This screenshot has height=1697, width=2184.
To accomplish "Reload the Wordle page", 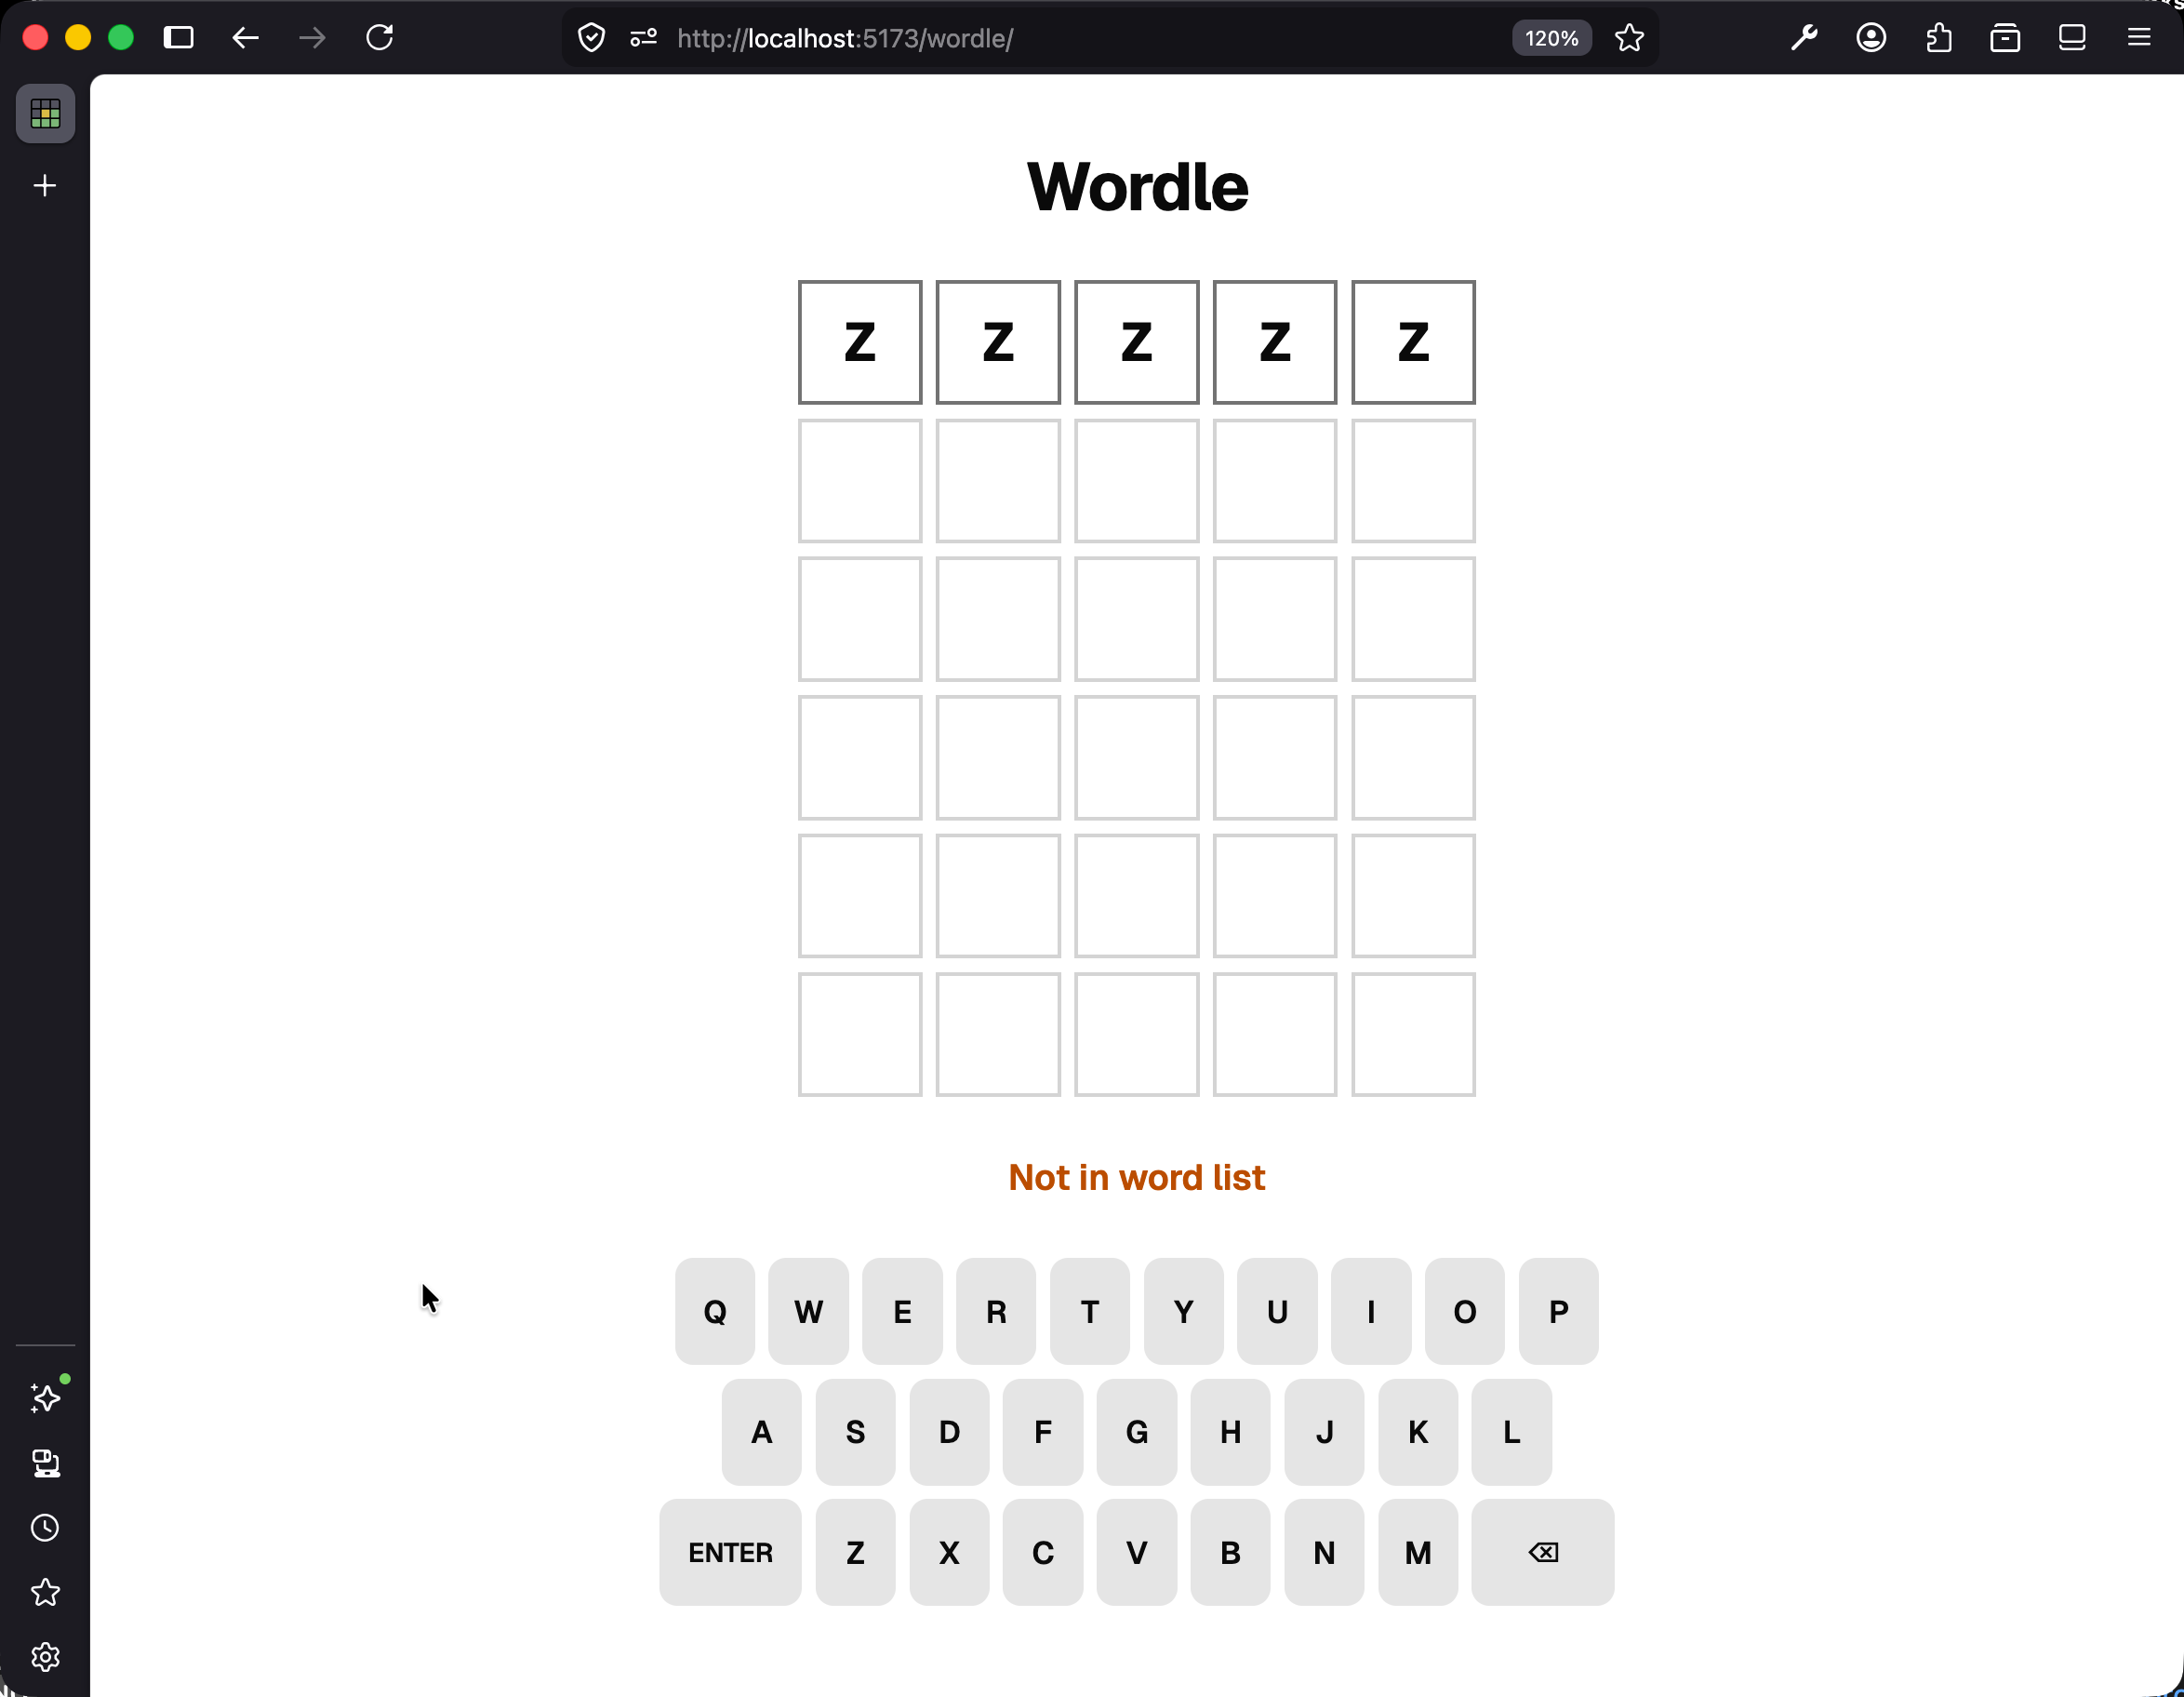I will tap(380, 38).
